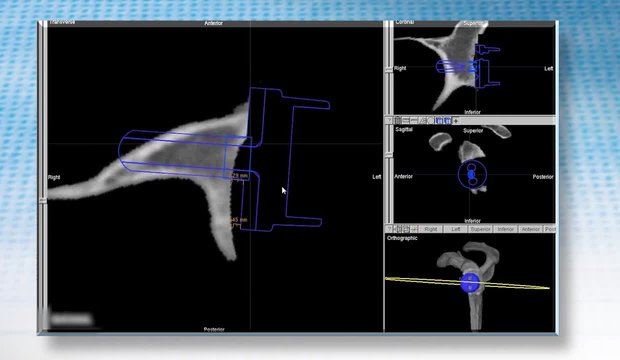Set the orthographic view to Right
620x360 pixels.
431,229
